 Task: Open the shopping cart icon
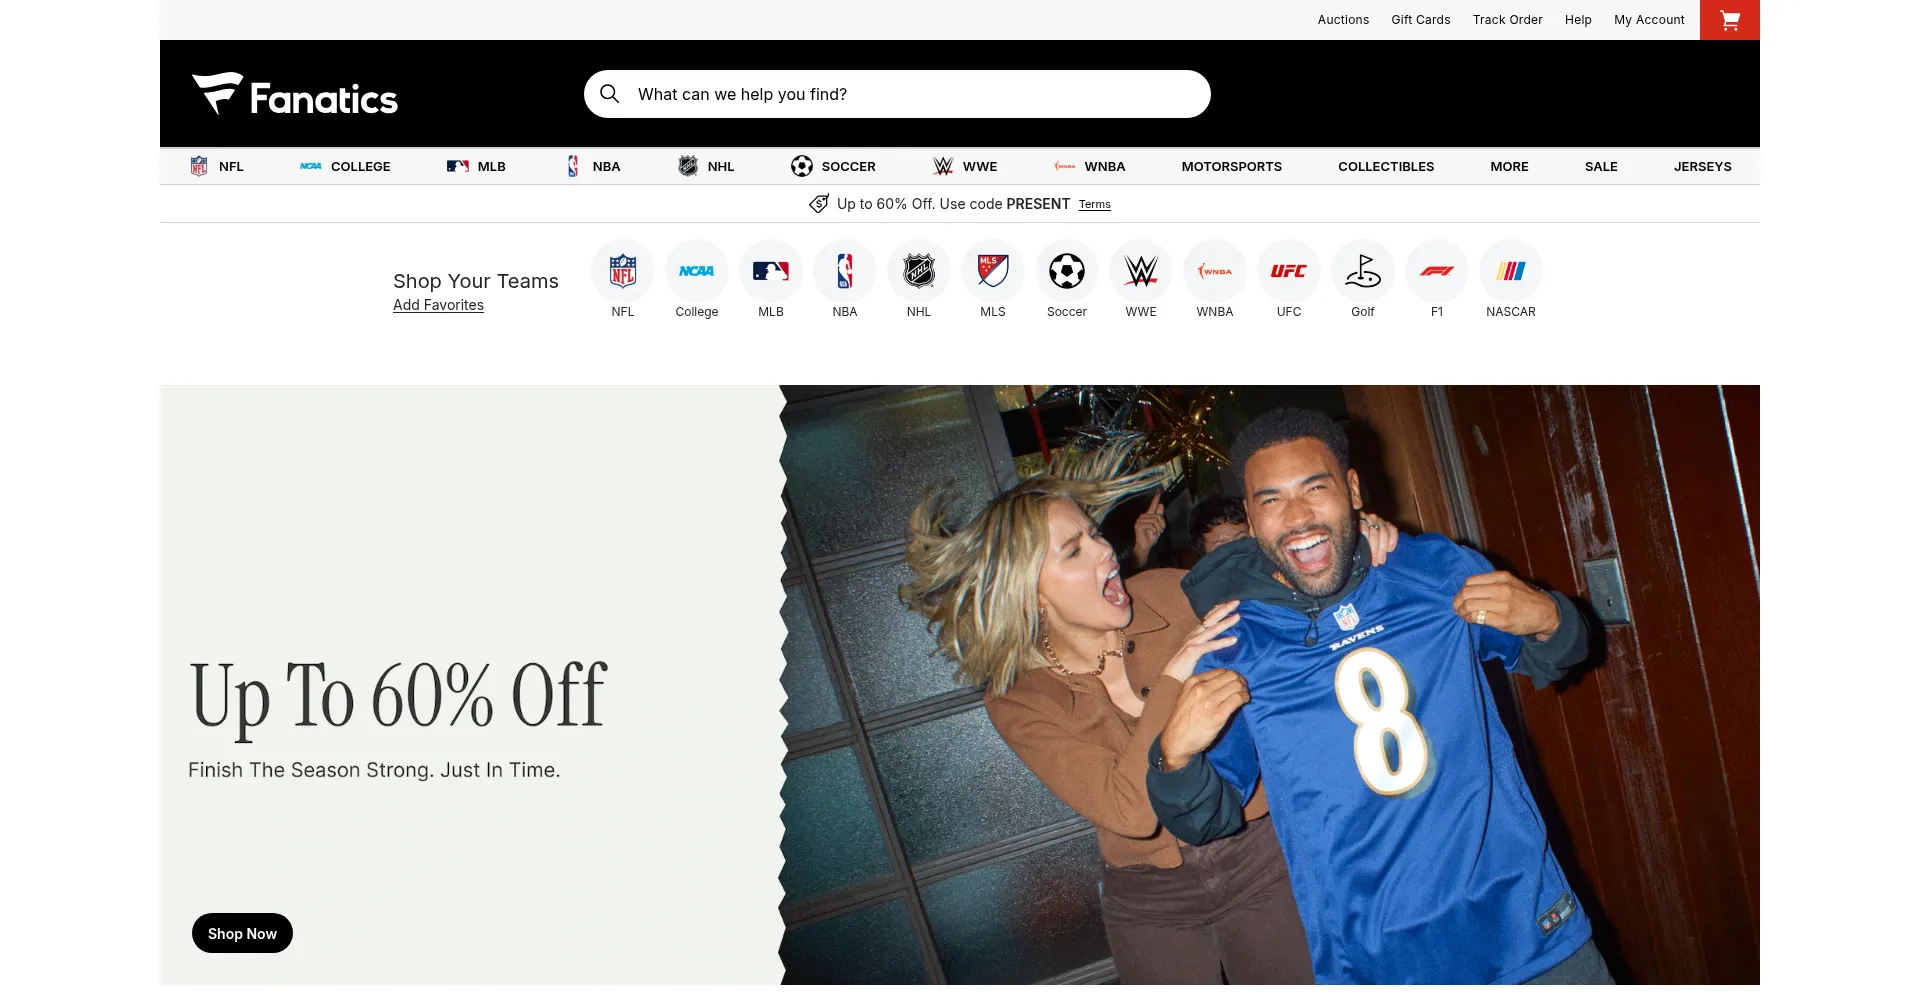click(1729, 20)
